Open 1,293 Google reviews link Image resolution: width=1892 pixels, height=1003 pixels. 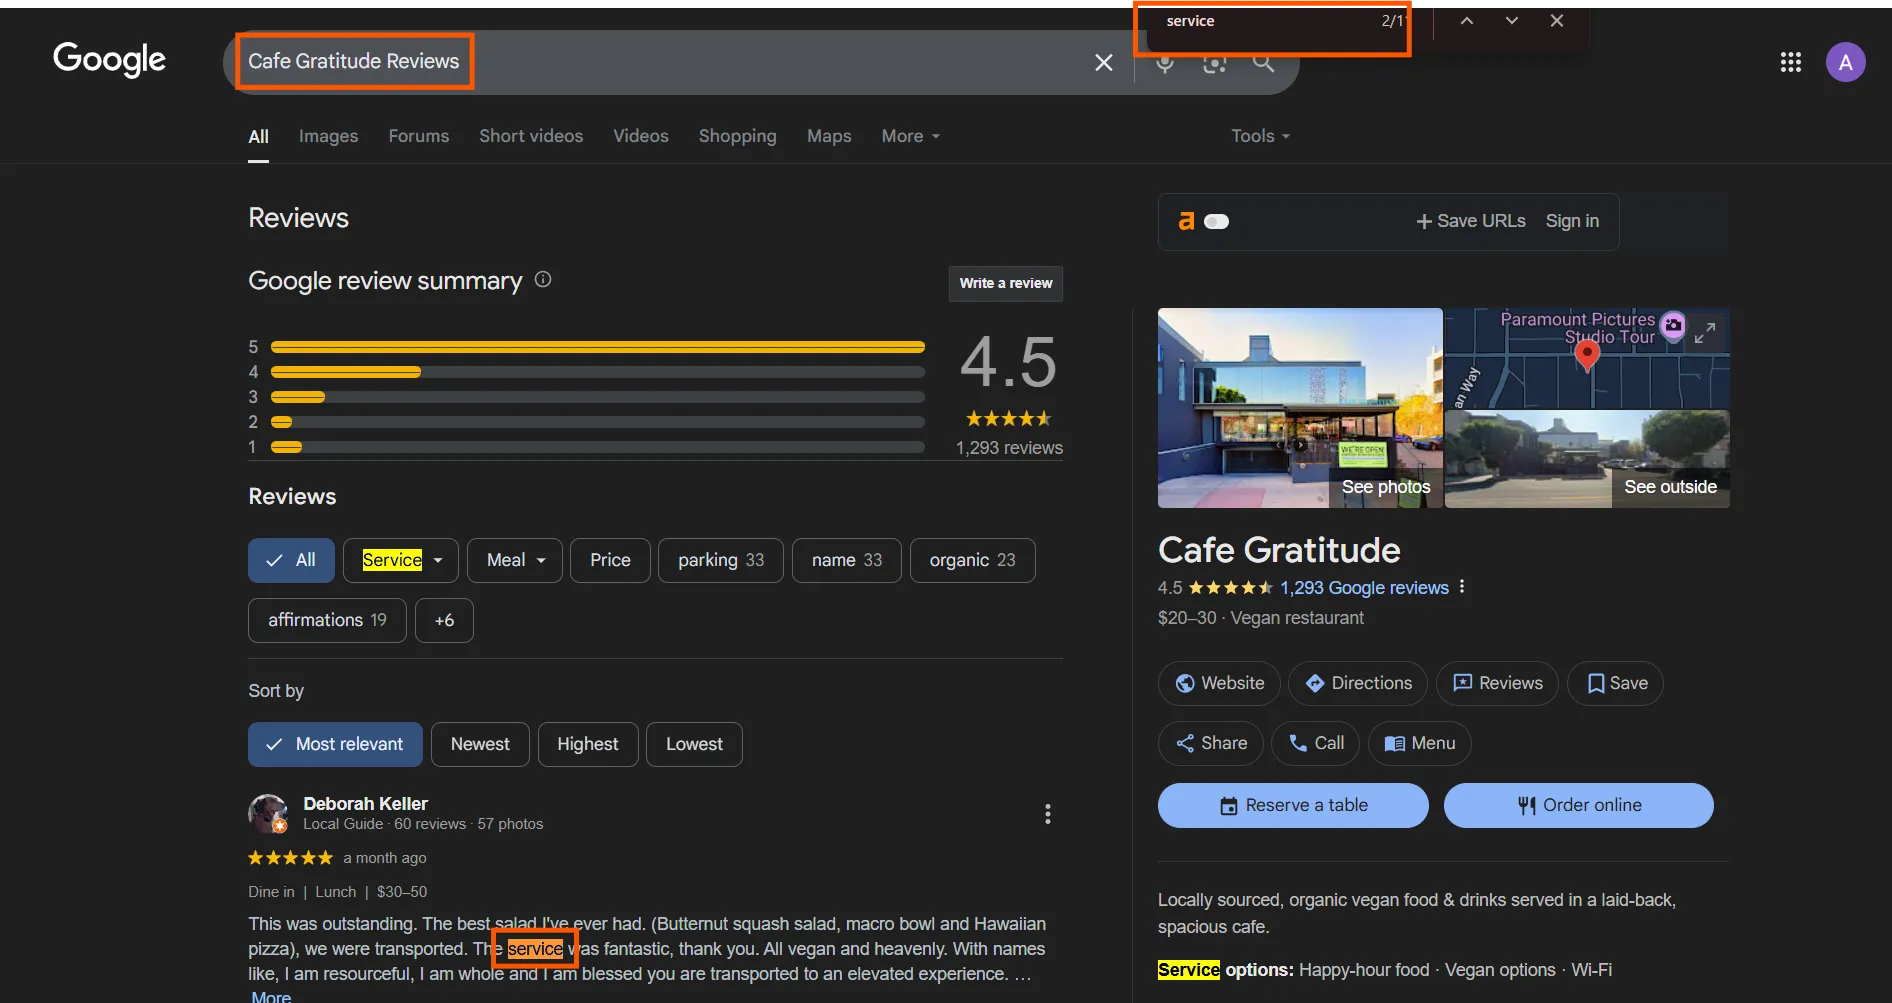pyautogui.click(x=1364, y=588)
